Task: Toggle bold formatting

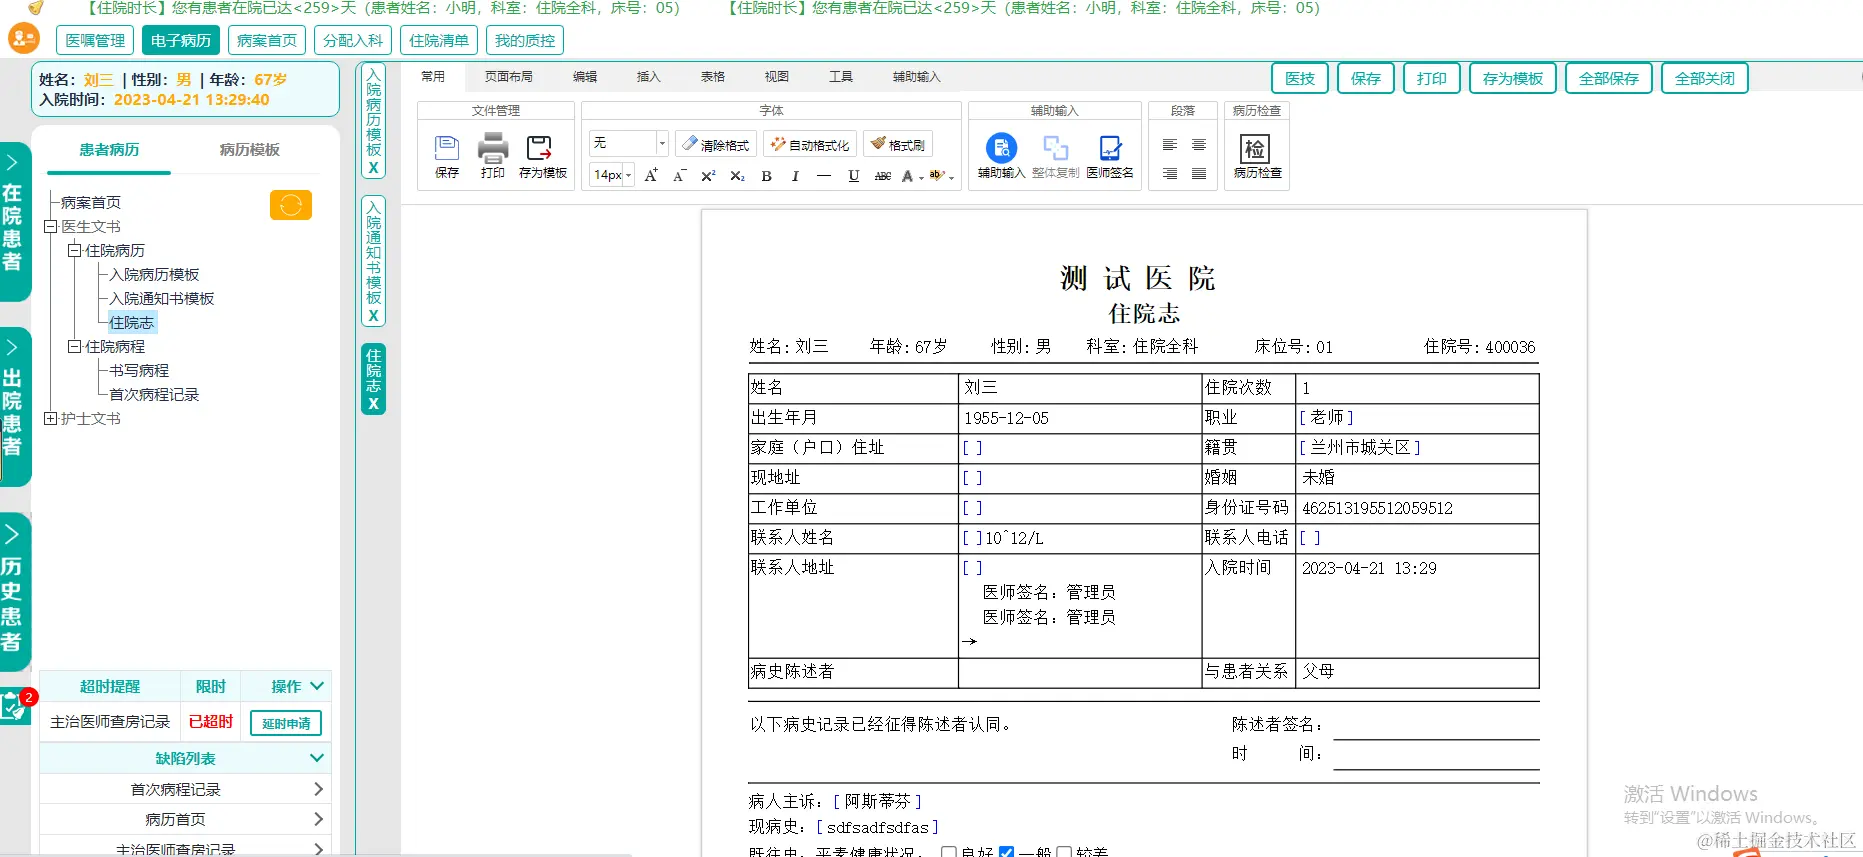Action: coord(766,176)
